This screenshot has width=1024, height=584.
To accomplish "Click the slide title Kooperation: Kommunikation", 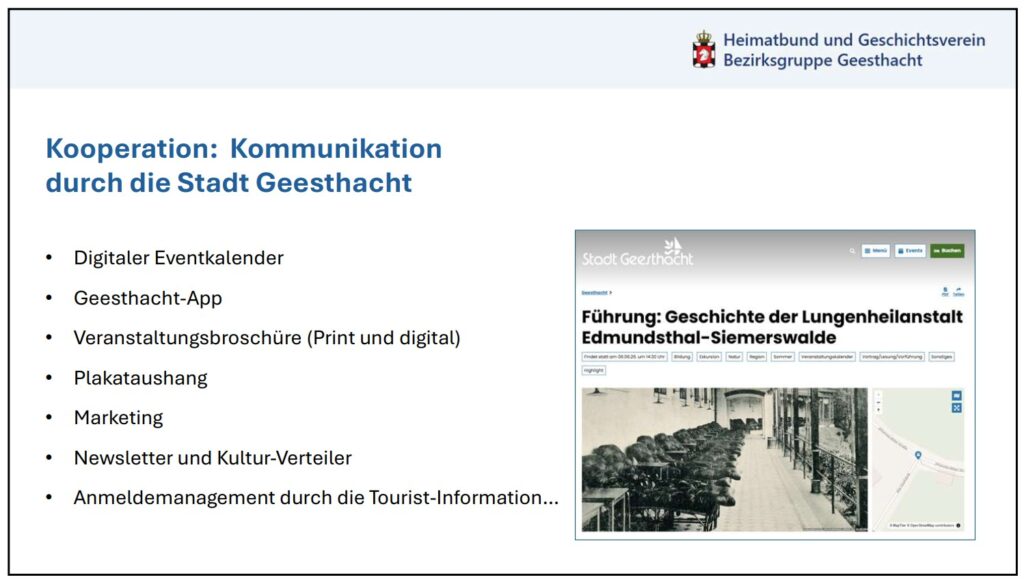I will (244, 165).
